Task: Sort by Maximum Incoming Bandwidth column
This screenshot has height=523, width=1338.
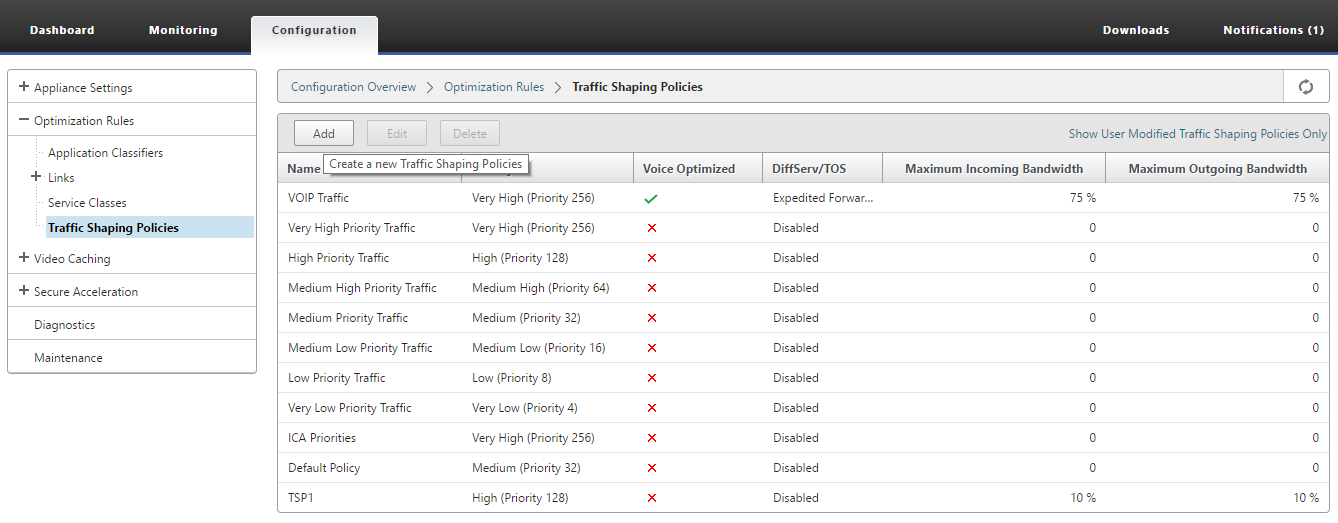Action: [994, 169]
